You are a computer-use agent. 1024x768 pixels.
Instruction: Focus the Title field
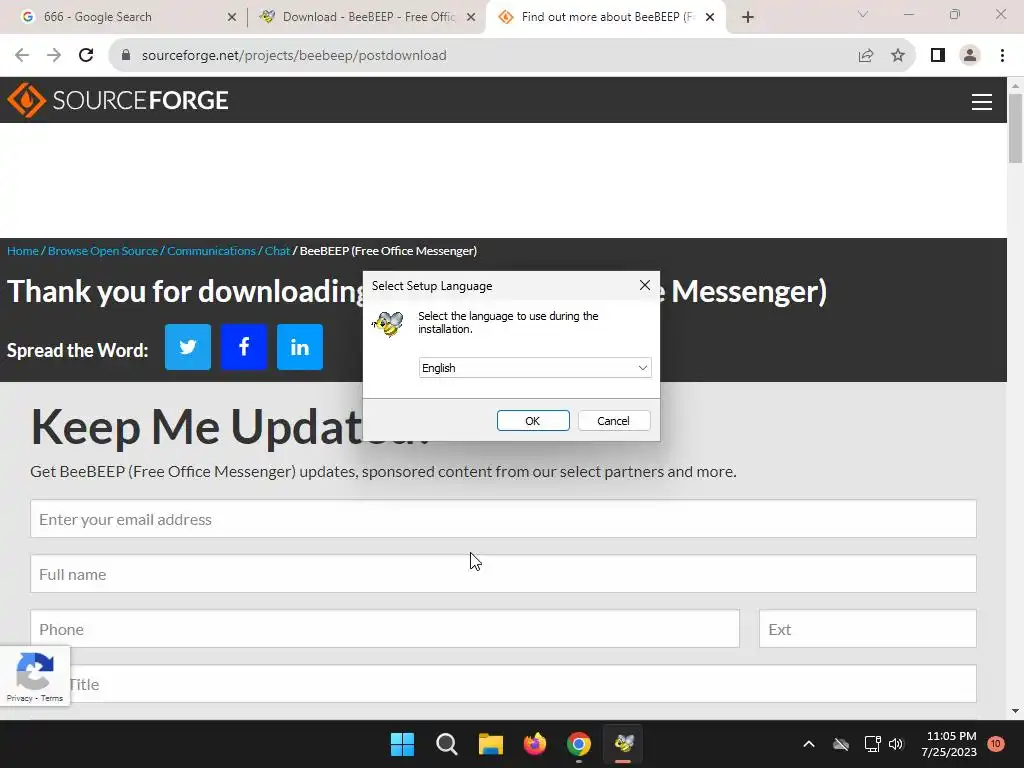point(504,684)
